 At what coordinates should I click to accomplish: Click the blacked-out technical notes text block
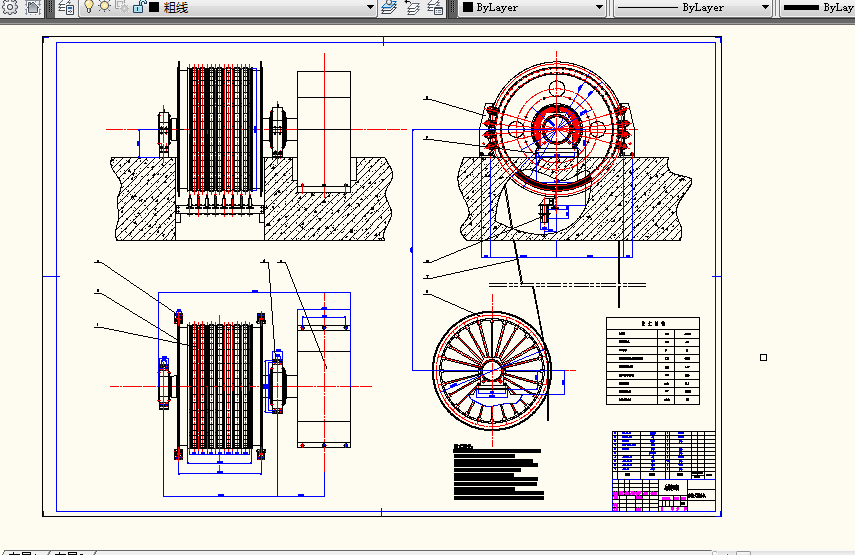498,472
